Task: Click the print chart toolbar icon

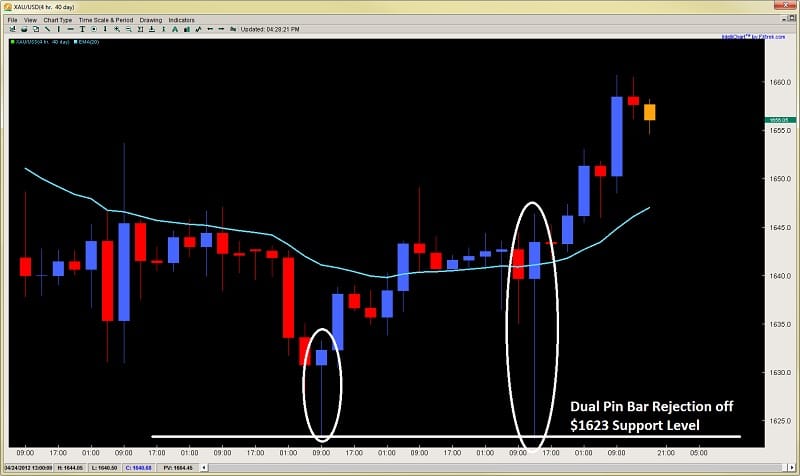Action: point(24,29)
